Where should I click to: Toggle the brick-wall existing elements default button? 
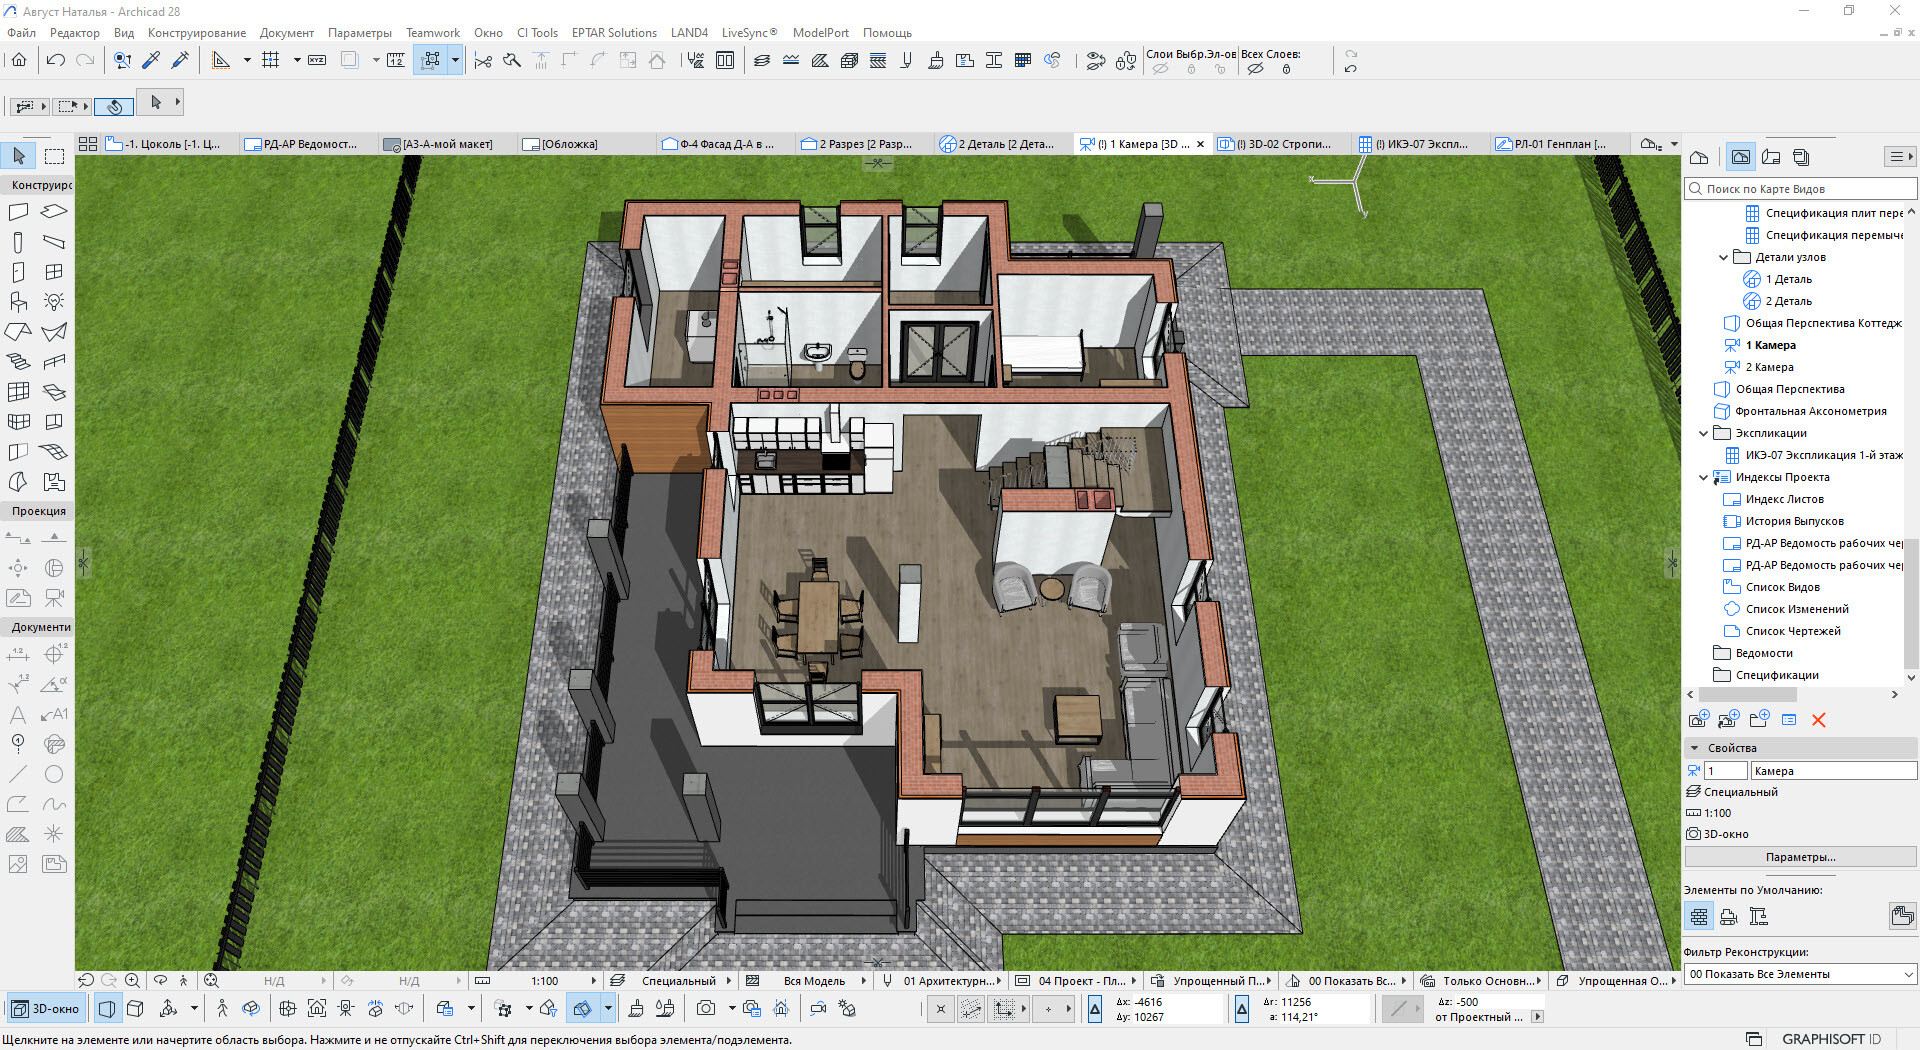coord(1699,916)
